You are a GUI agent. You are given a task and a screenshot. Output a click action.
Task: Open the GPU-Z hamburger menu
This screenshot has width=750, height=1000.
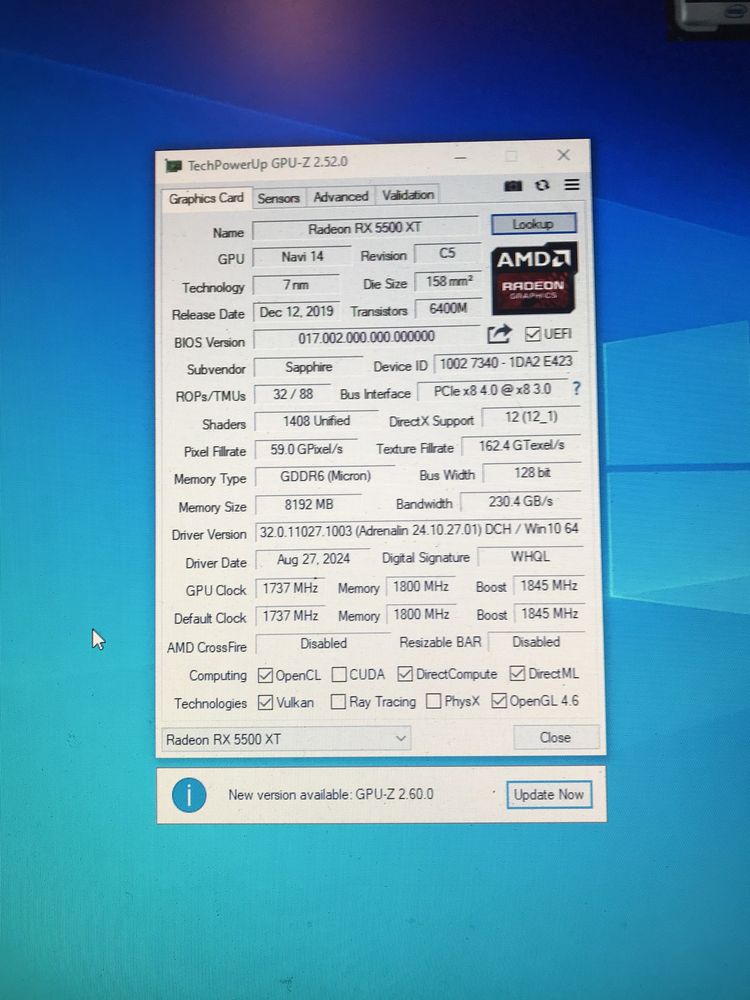coord(572,184)
